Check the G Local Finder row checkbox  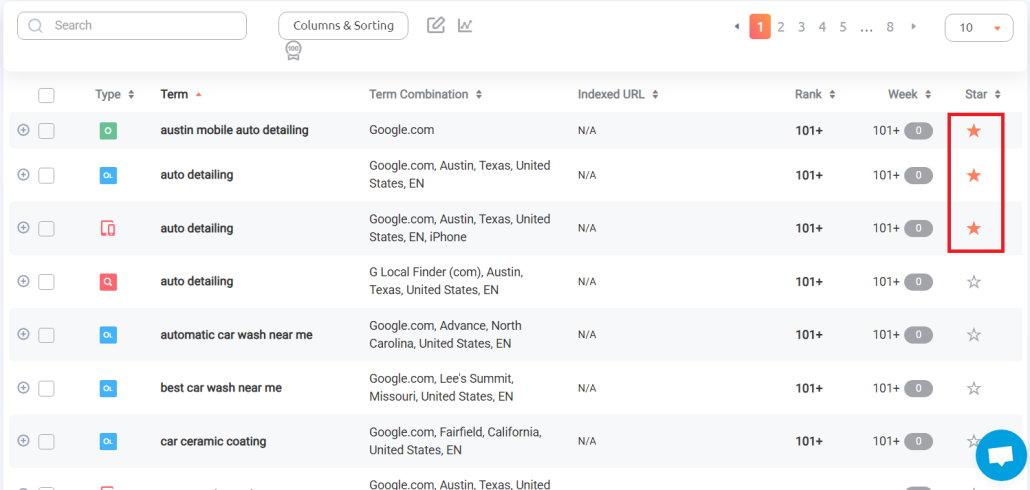46,282
